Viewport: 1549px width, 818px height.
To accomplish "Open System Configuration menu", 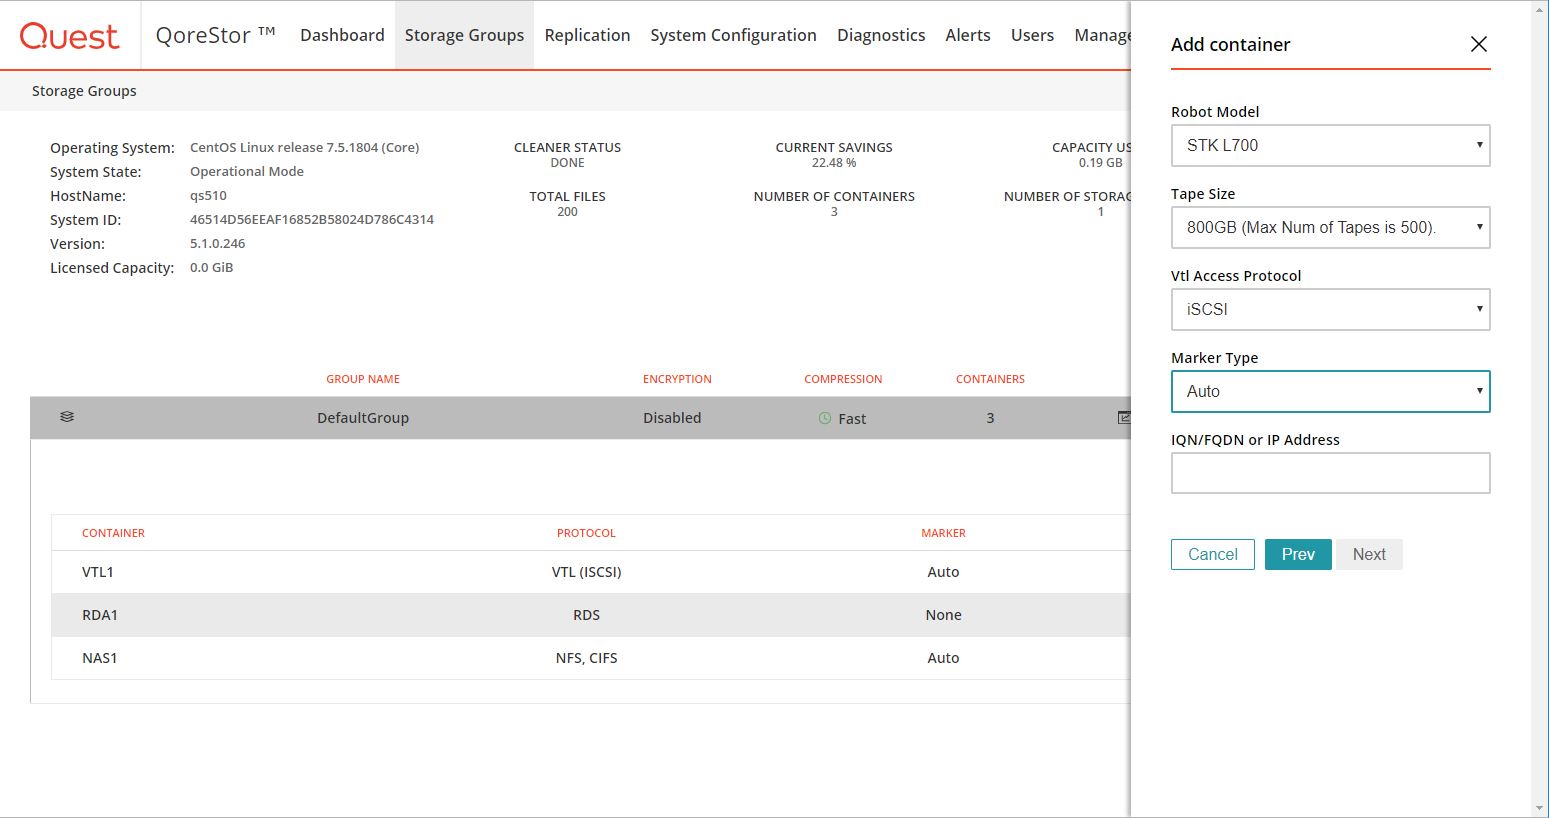I will (x=733, y=35).
